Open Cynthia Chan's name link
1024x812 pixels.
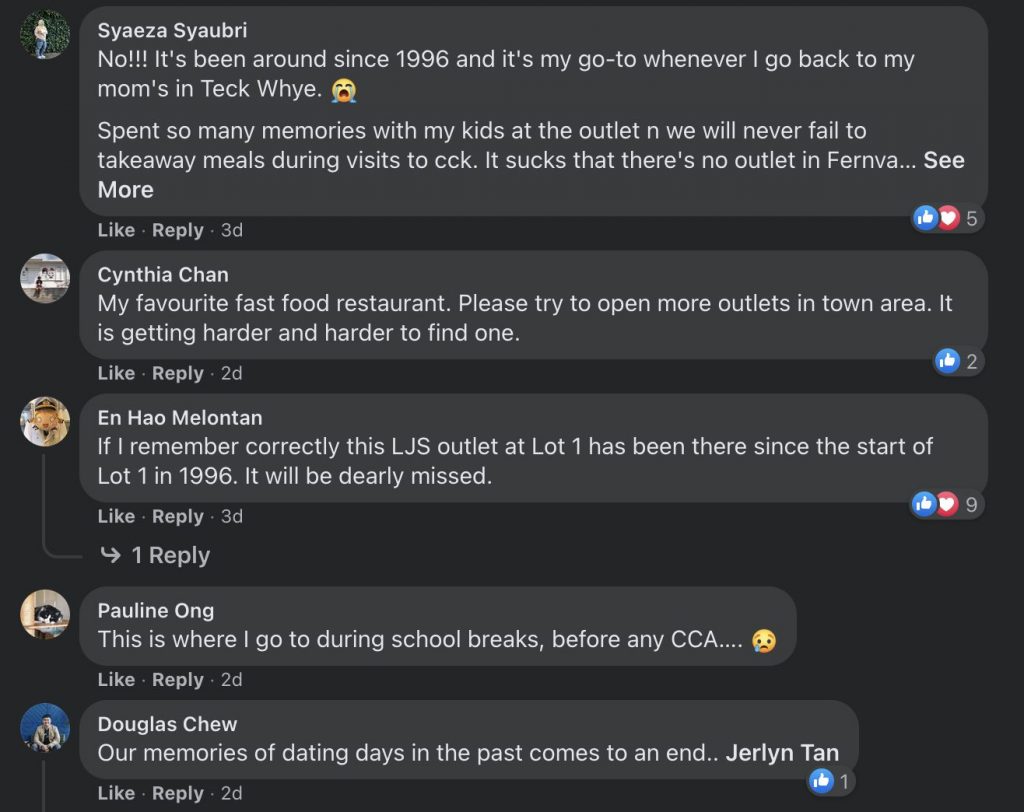tap(163, 275)
